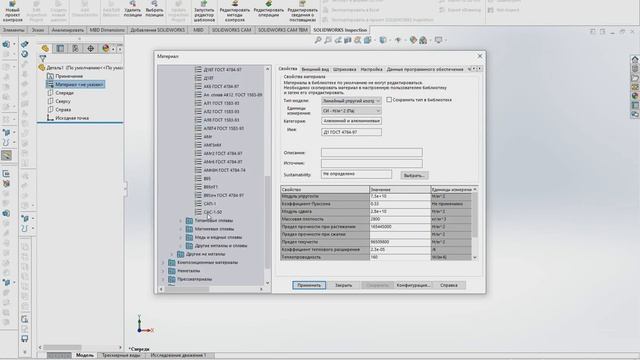
Task: Open Appearances sphere icon in right task pane
Action: click(635, 96)
